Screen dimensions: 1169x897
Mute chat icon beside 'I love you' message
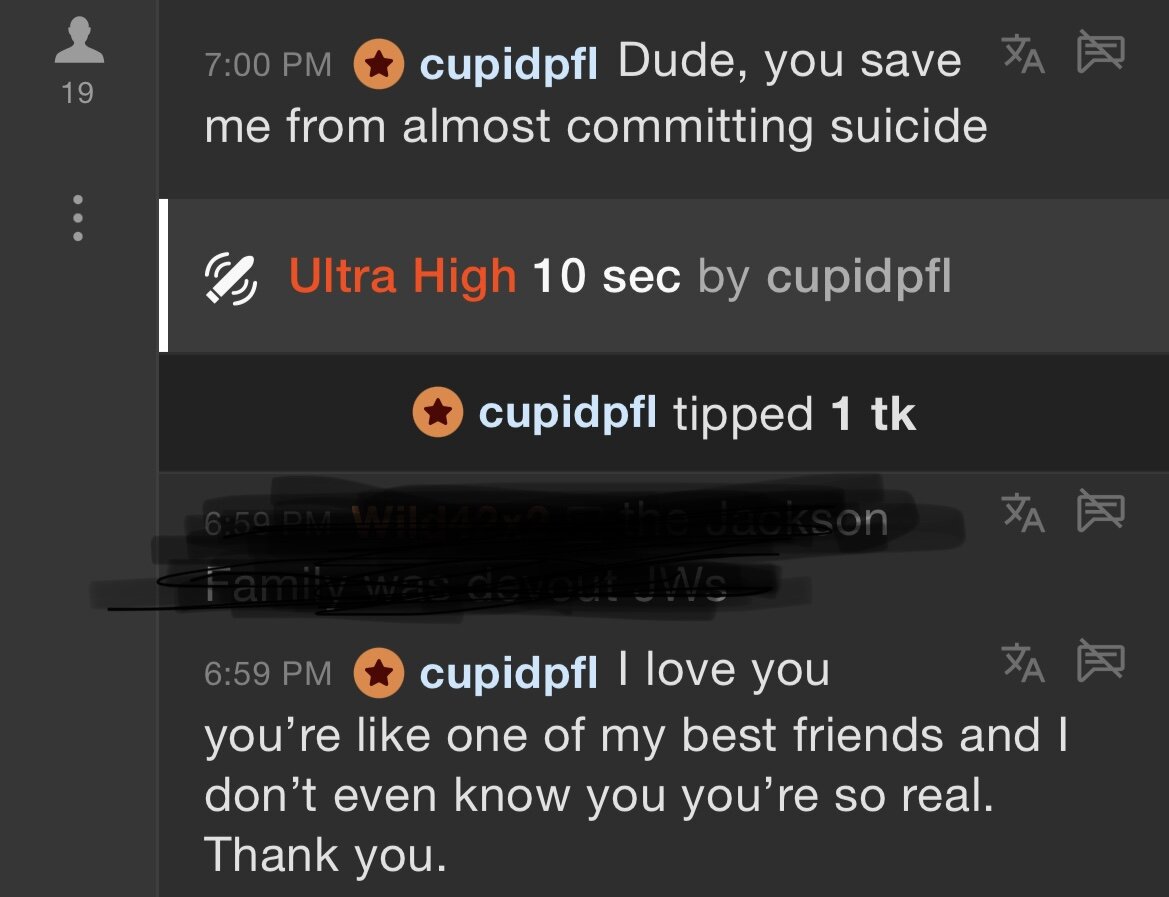pos(1100,660)
